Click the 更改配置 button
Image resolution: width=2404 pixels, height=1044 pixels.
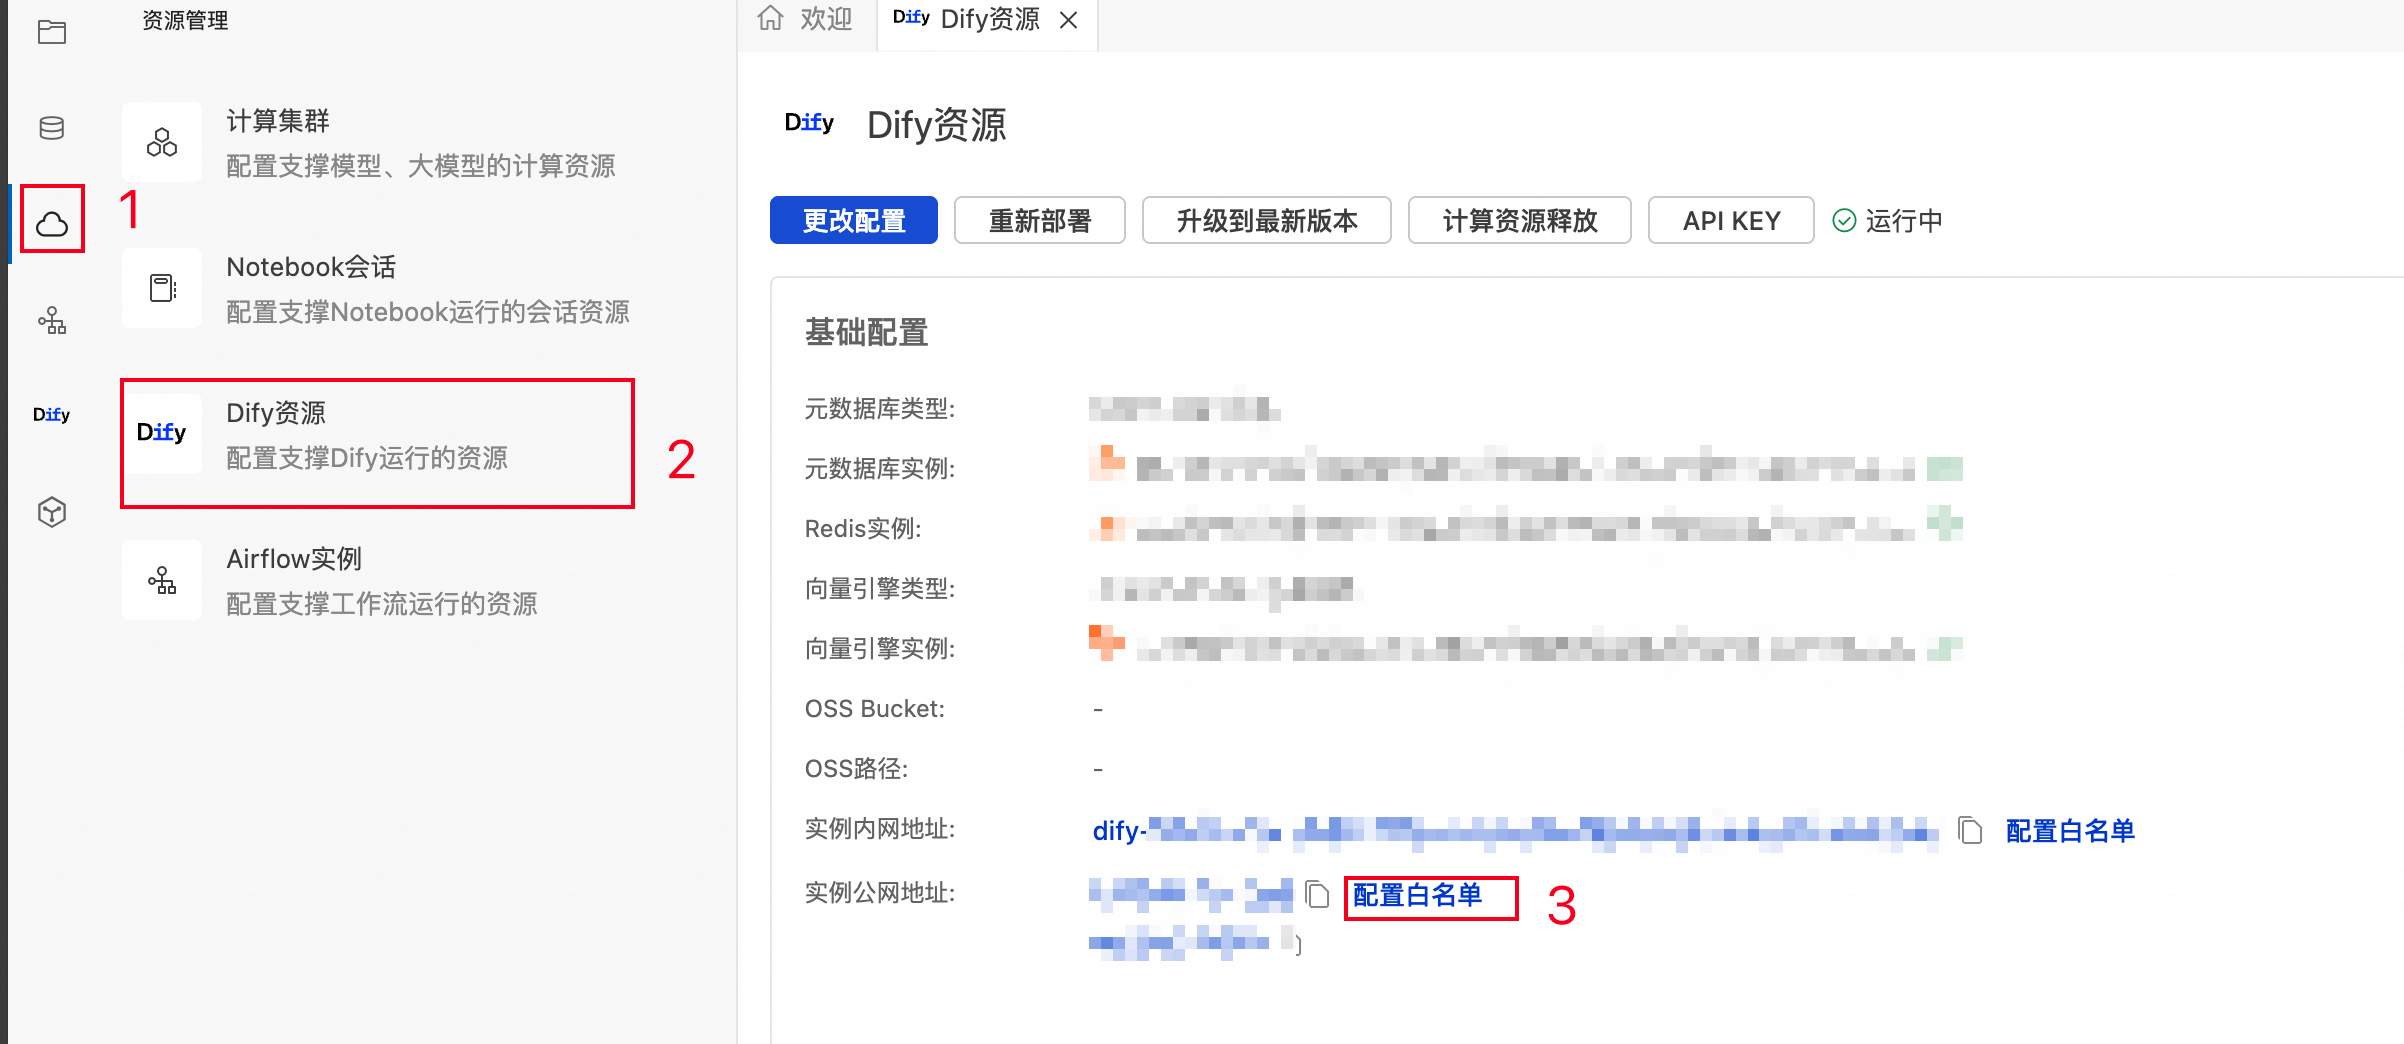[854, 220]
